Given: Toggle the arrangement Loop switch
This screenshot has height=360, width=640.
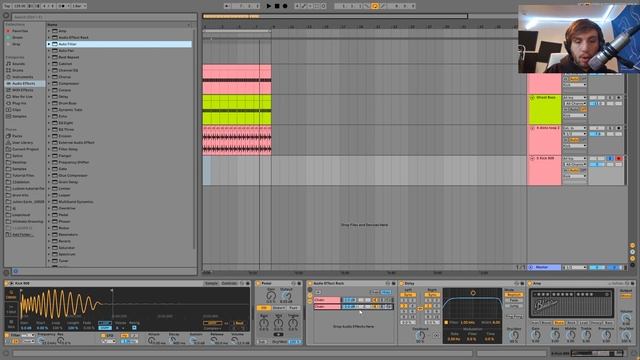Looking at the screenshot, I should tap(375, 6).
